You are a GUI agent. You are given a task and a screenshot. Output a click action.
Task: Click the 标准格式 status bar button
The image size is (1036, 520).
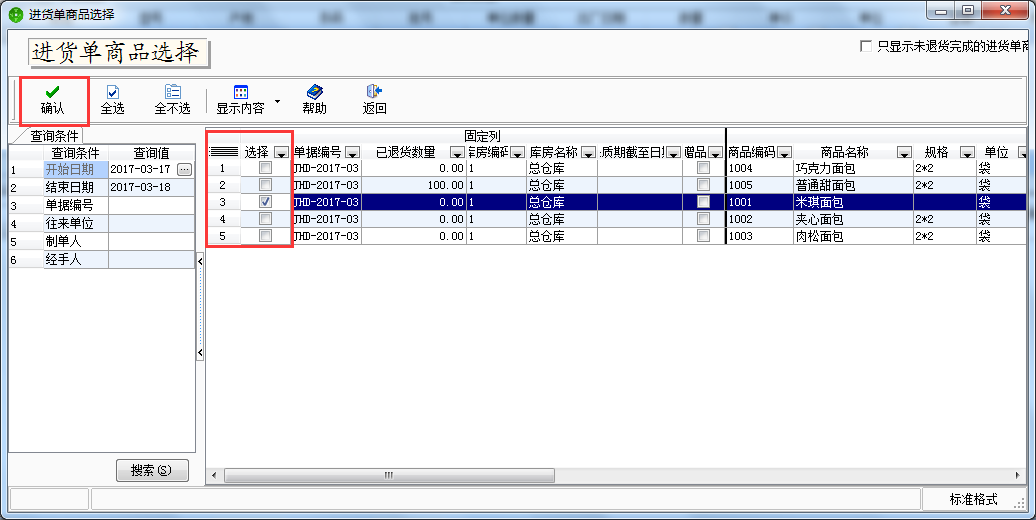pyautogui.click(x=973, y=499)
